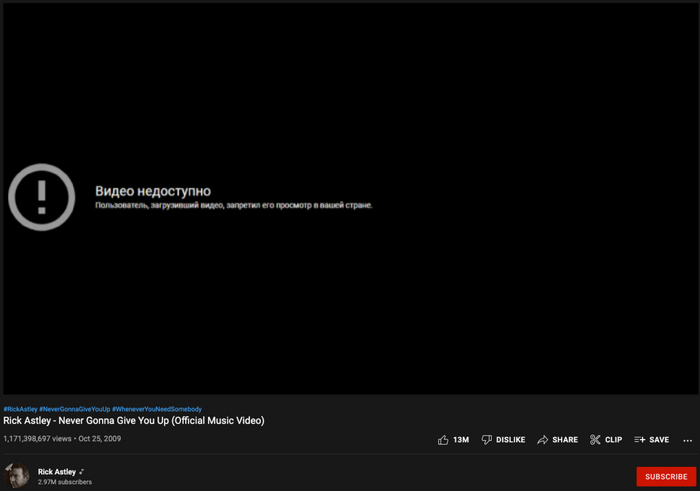Screen dimensions: 700x491
Task: Open Rick Astley's channel avatar
Action: tap(16, 476)
